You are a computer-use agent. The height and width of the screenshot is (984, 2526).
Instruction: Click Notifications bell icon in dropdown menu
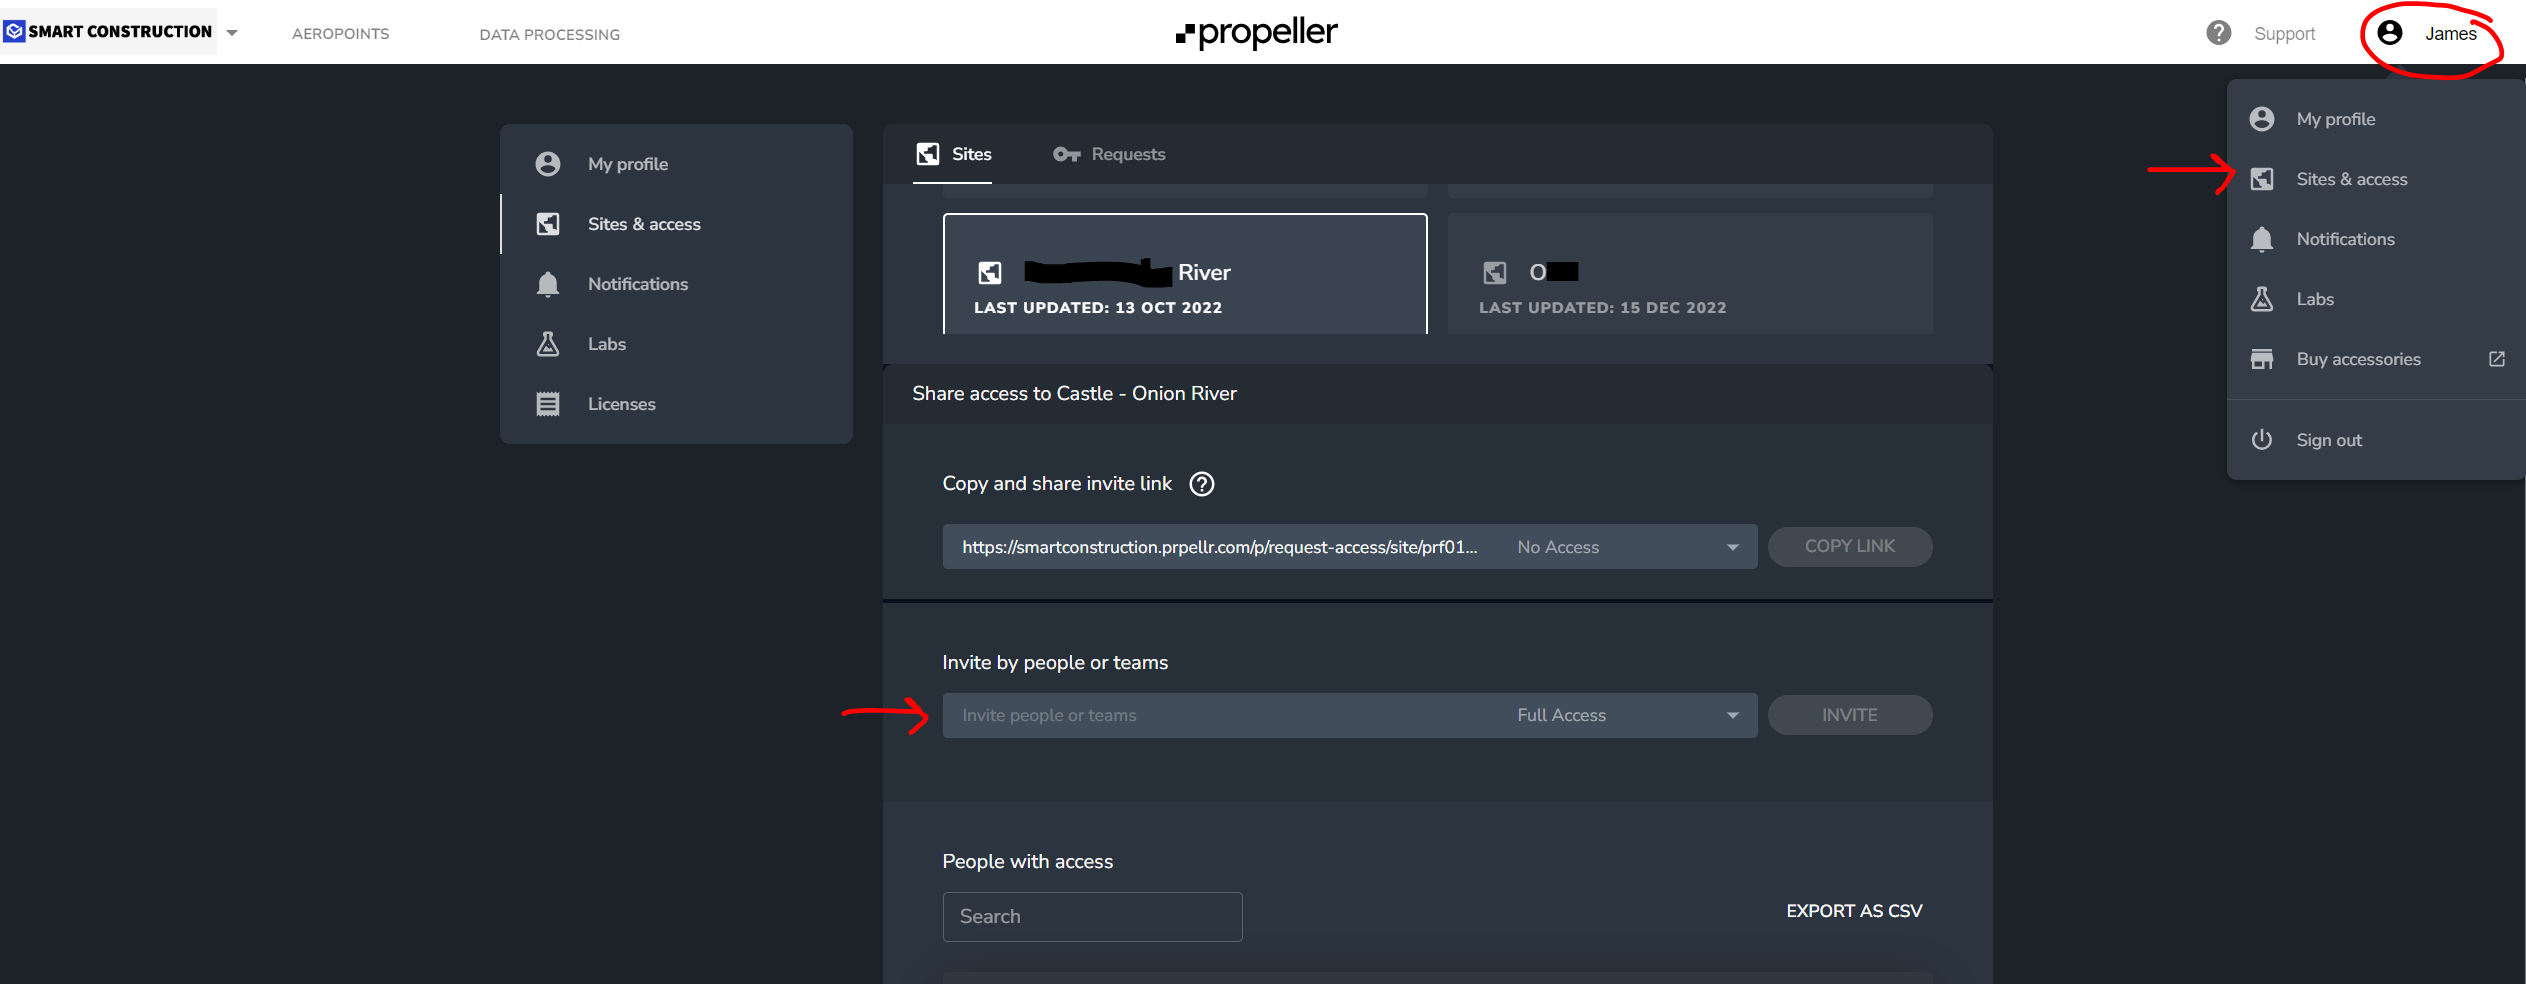2262,239
